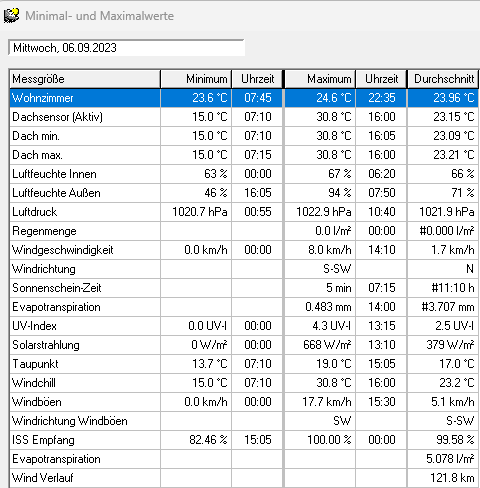Click the #3.707 mm evapotranspiration cell
This screenshot has height=488, width=480.
click(x=443, y=307)
